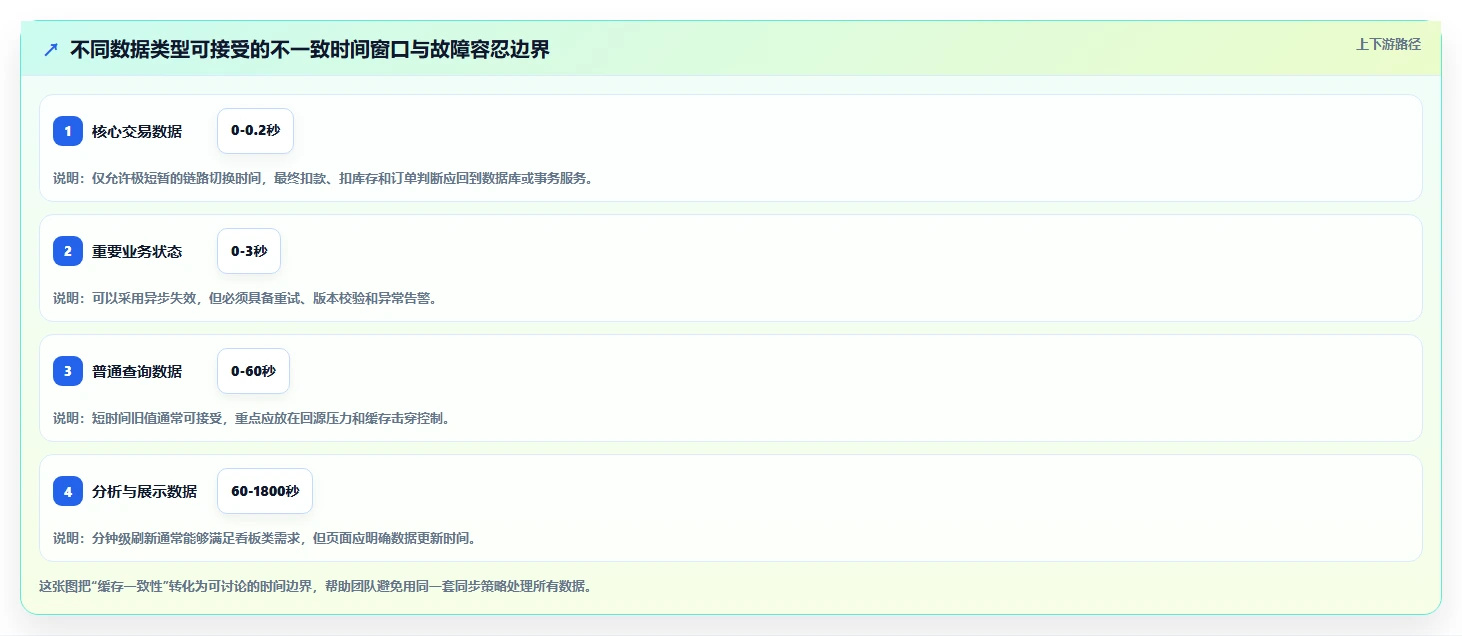This screenshot has height=636, width=1462.
Task: Click the 0-60秒 time window chip
Action: [253, 371]
